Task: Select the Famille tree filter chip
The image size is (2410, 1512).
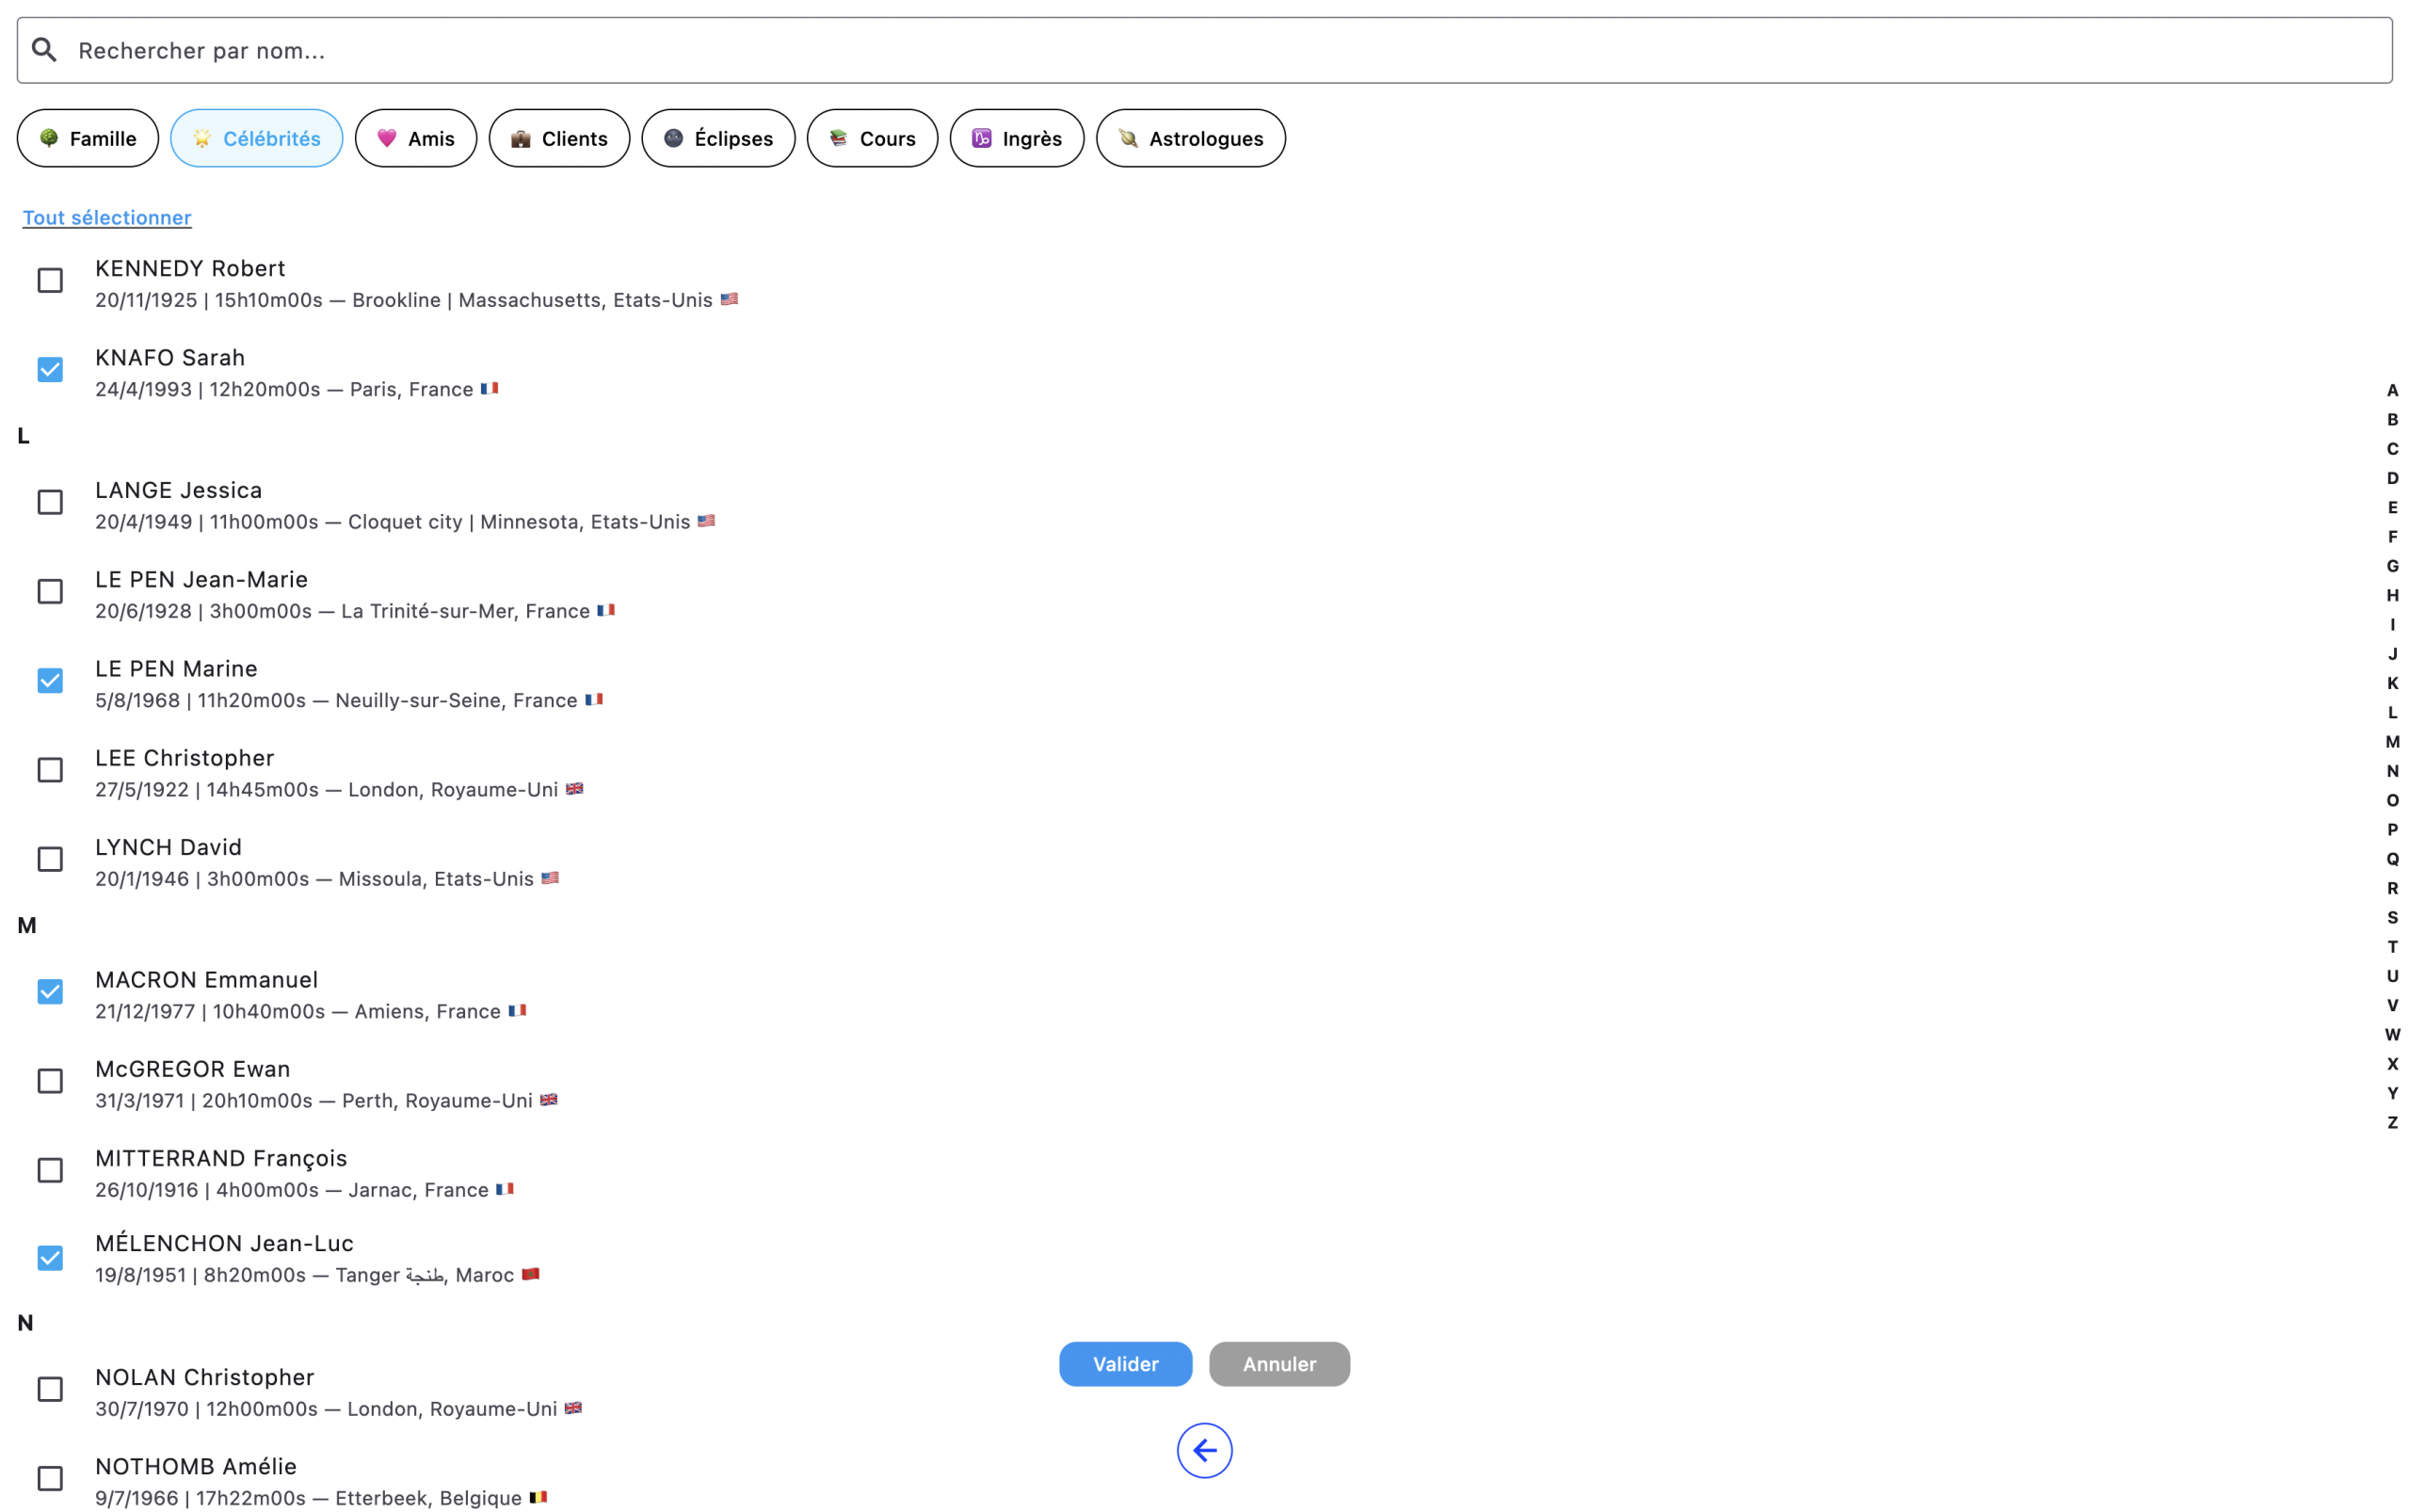Action: (x=88, y=138)
